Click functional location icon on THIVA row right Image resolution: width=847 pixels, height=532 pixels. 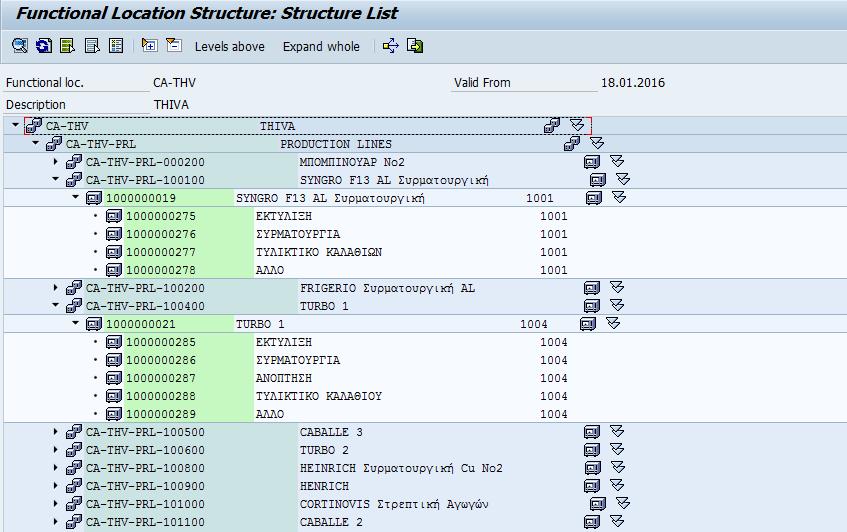pos(552,125)
